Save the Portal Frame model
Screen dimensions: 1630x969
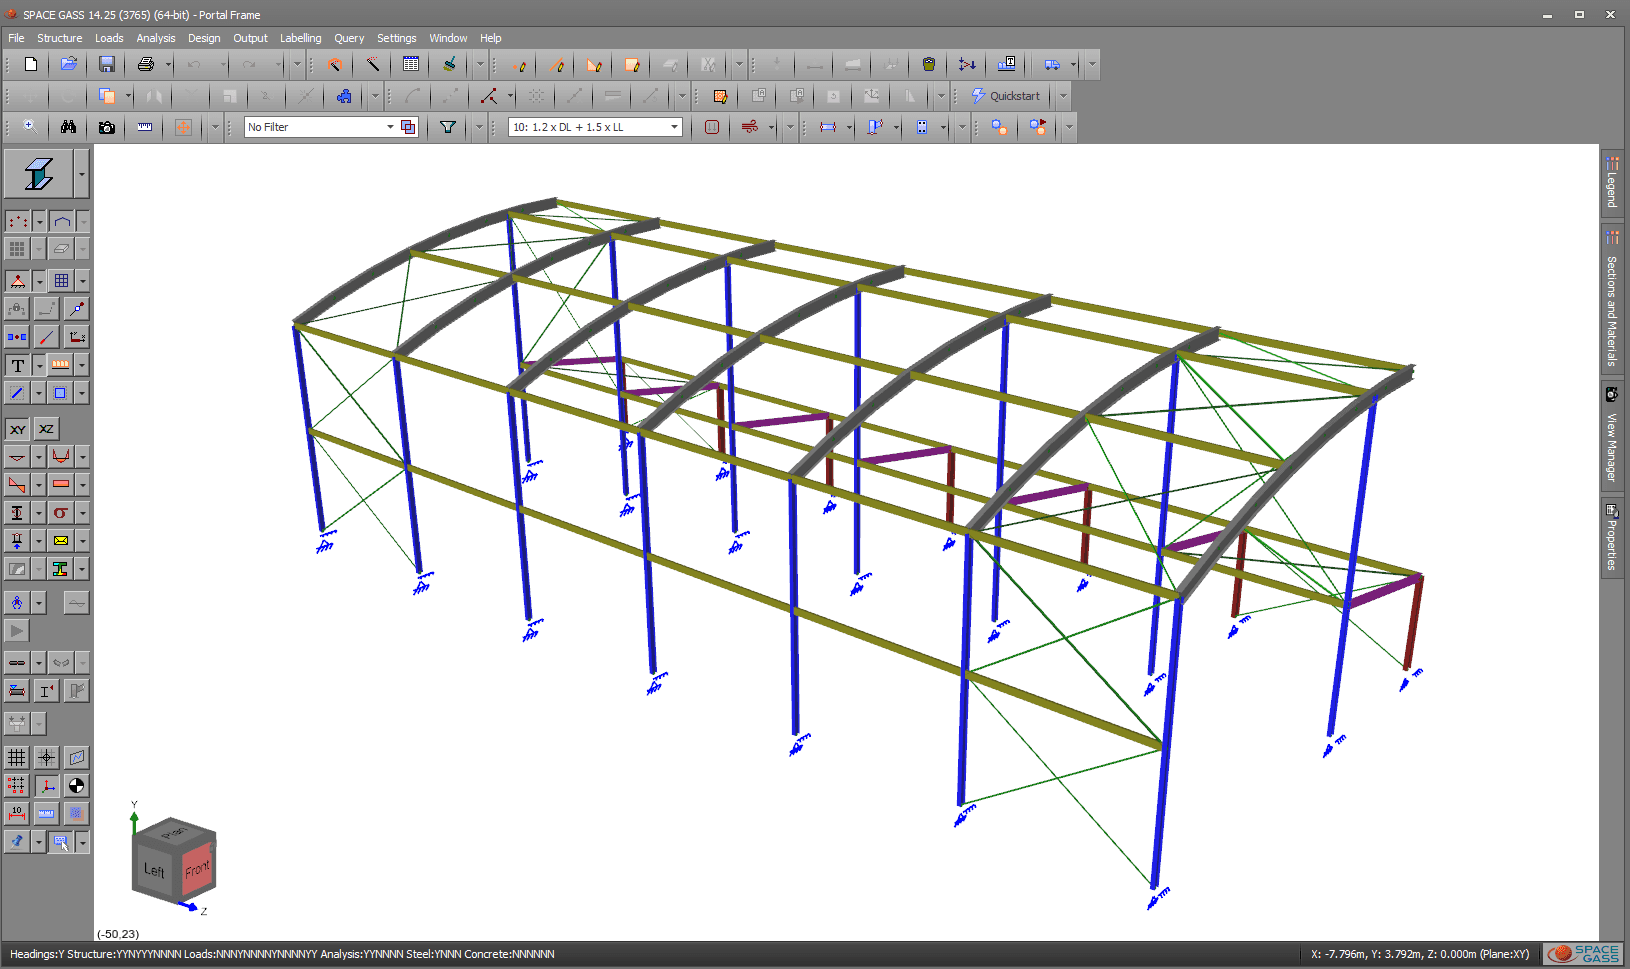coord(106,64)
